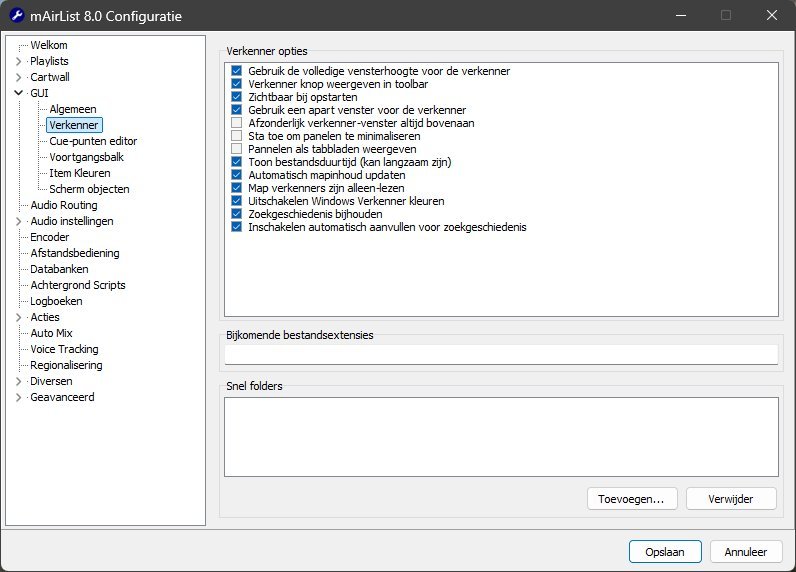Screen dimensions: 796x572
Task: Click the Annuleer button
Action: [746, 551]
